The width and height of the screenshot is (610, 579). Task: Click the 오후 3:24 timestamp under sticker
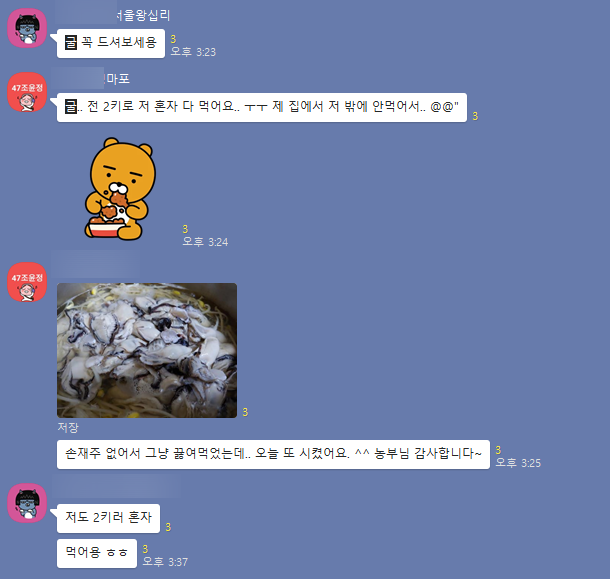coord(205,242)
